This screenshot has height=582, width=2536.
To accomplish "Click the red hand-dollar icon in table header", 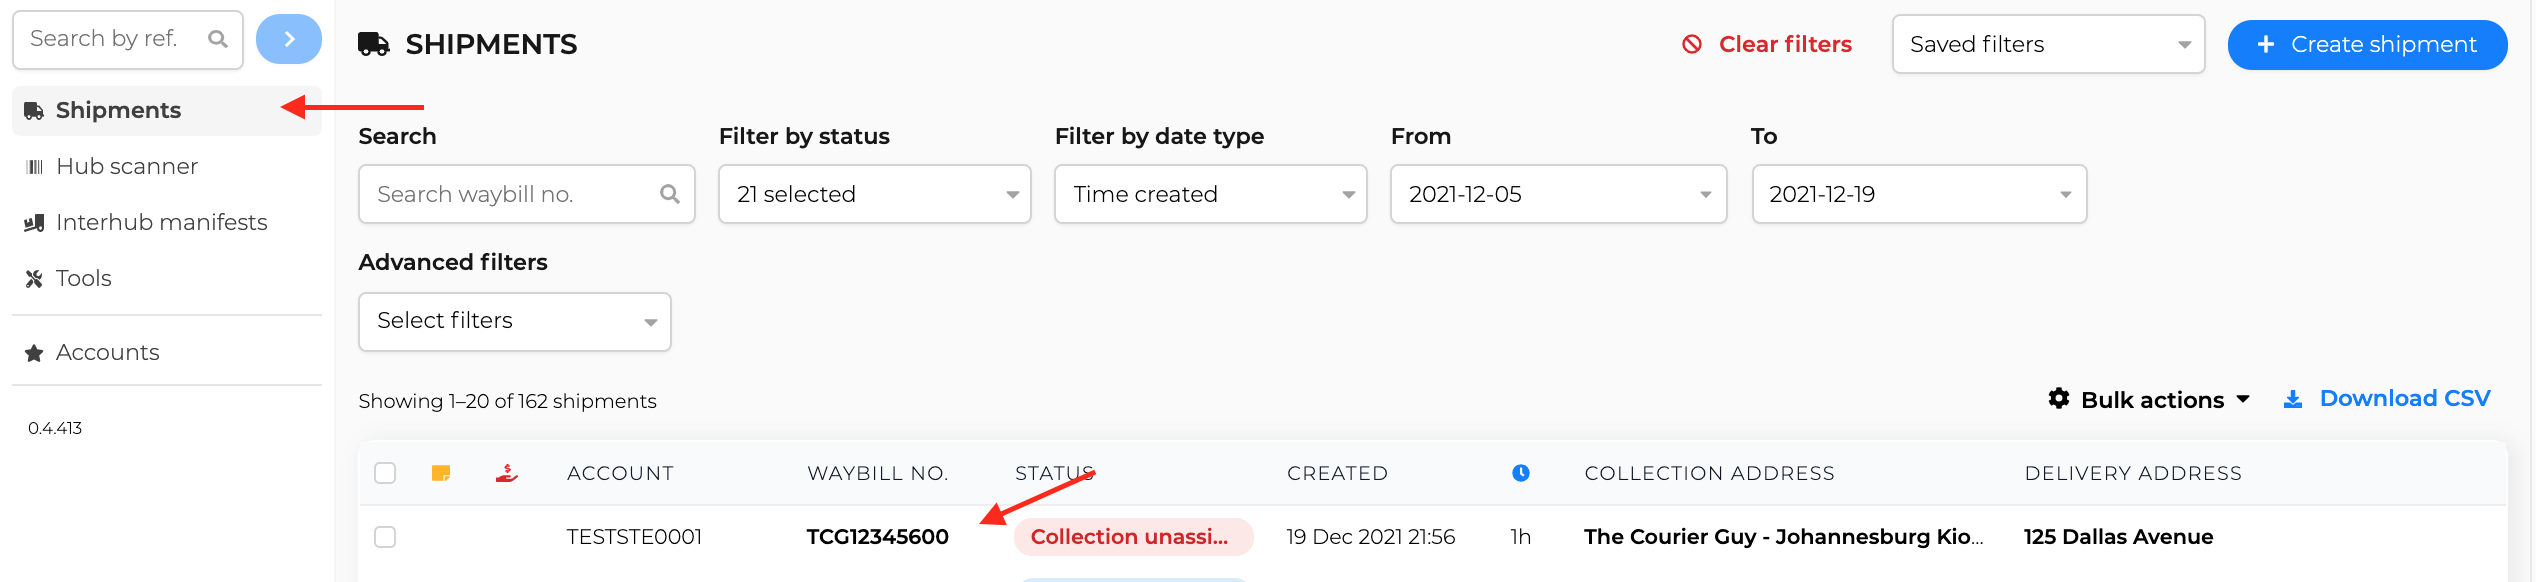I will click(507, 473).
